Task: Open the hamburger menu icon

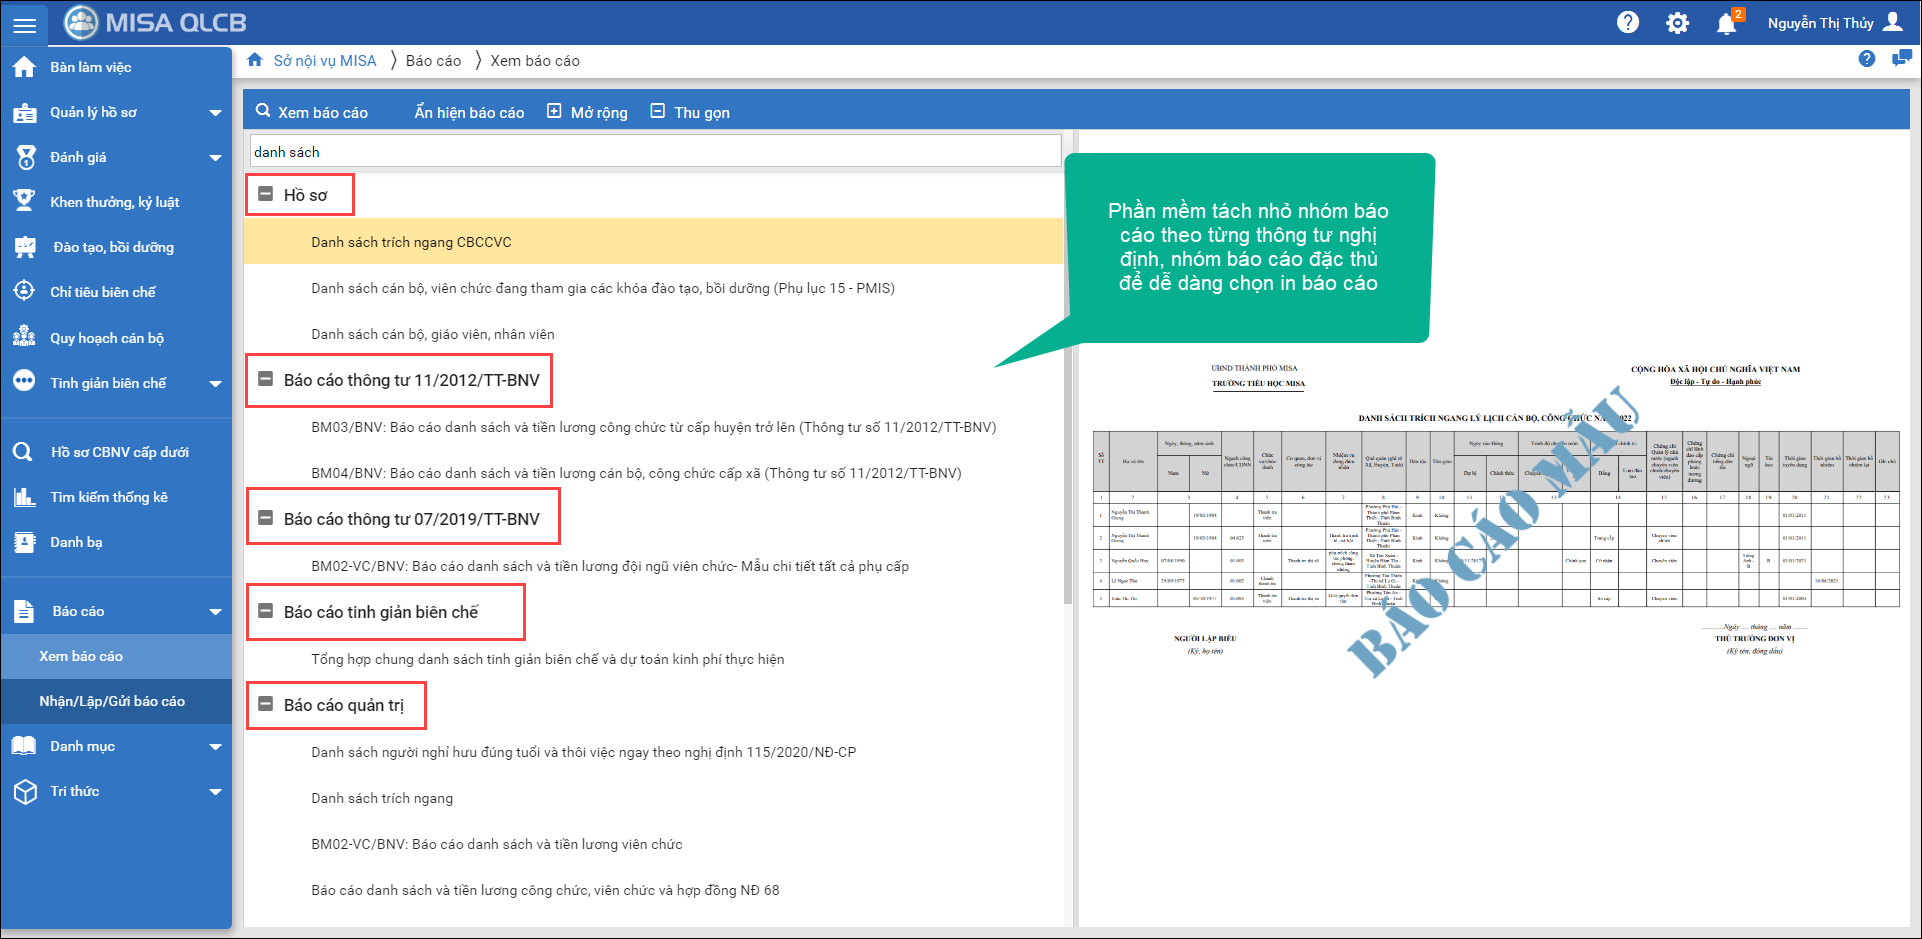Action: pyautogui.click(x=24, y=24)
